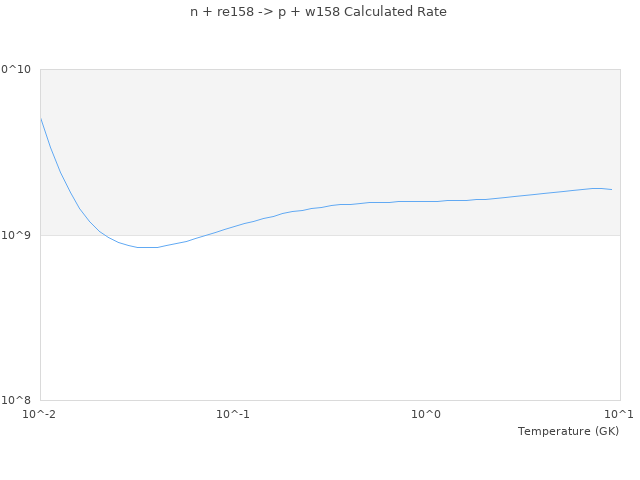Screen dimensions: 640x480
Task: Click the blue curve above the 10^-1 tick
Action: click(233, 226)
